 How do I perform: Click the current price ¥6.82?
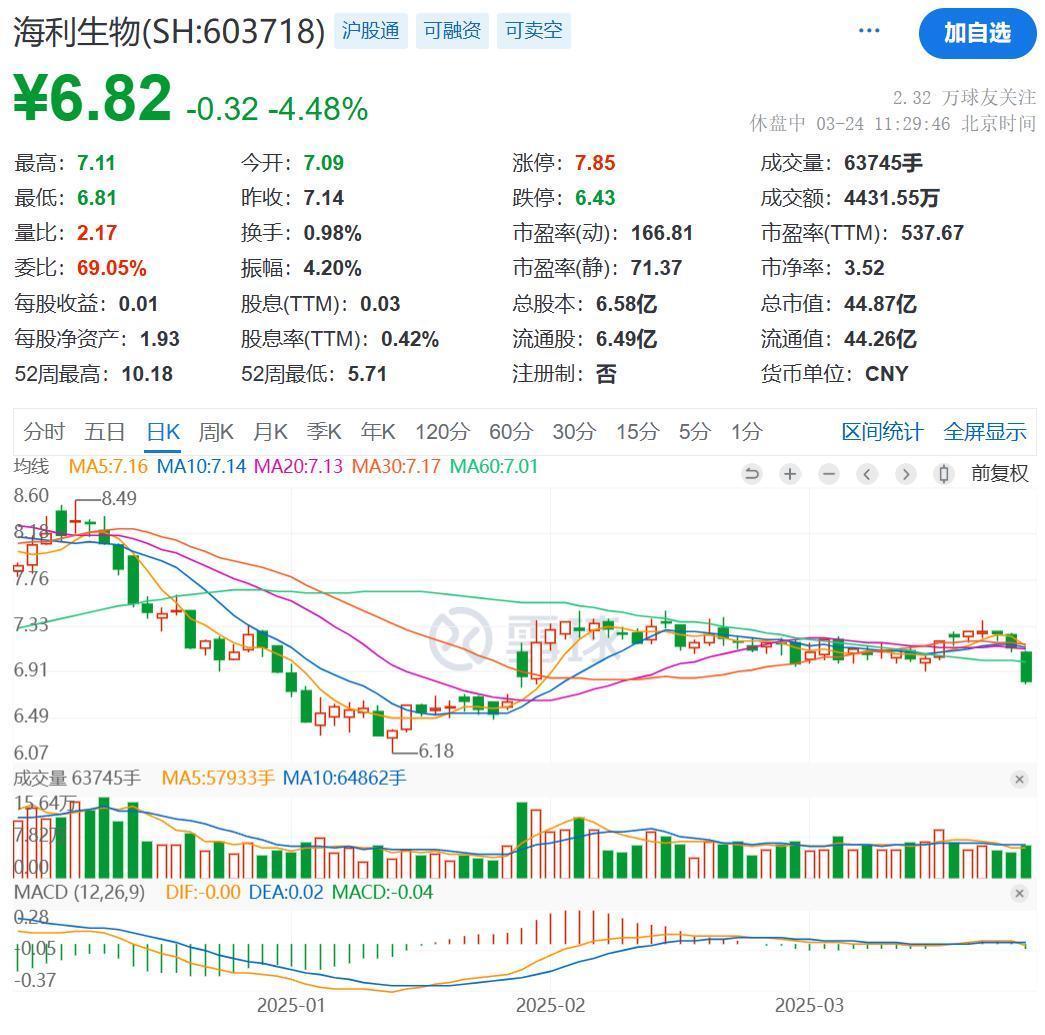tap(93, 98)
